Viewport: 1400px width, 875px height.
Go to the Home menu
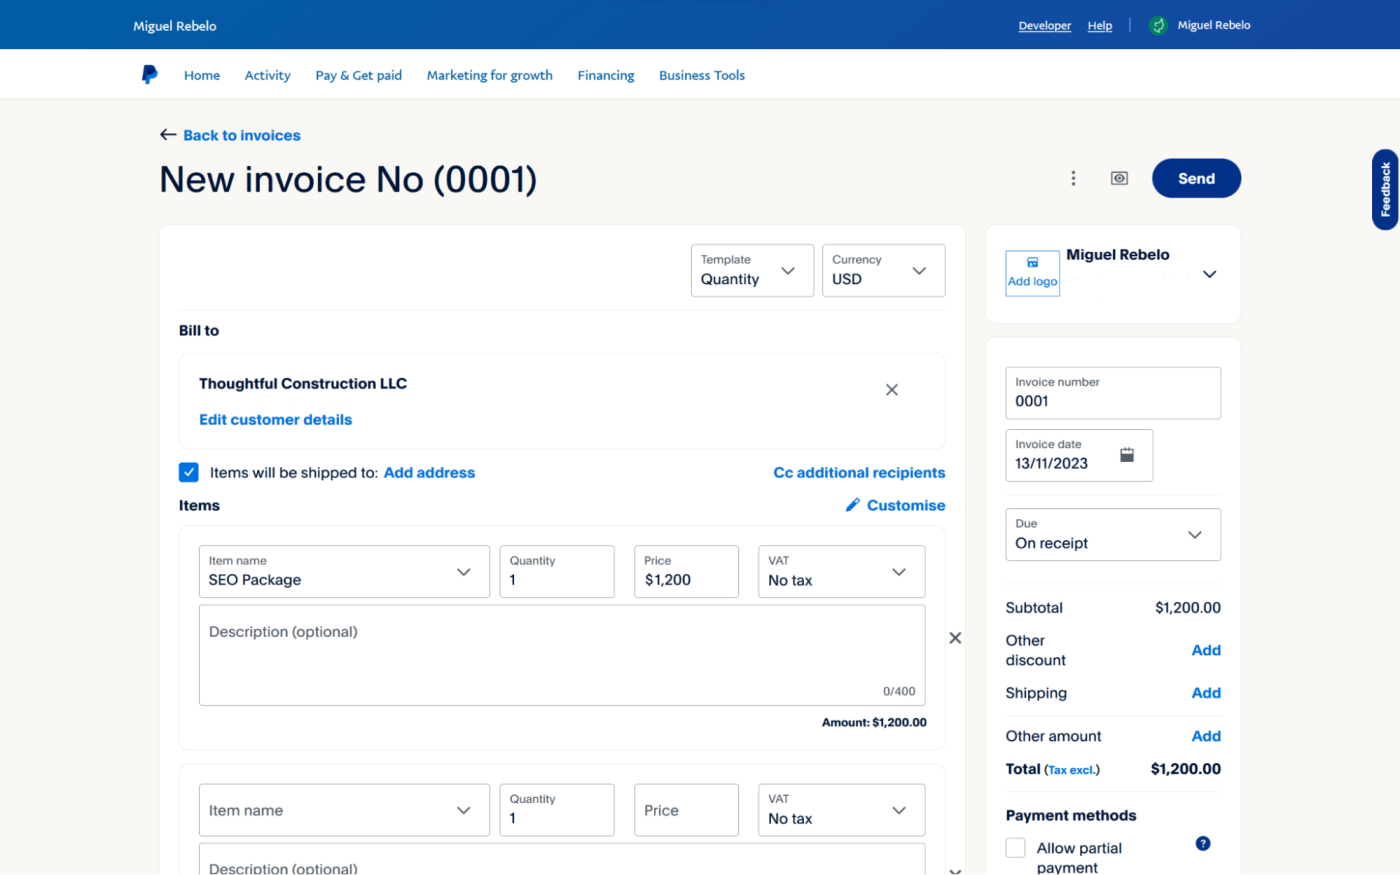point(202,75)
